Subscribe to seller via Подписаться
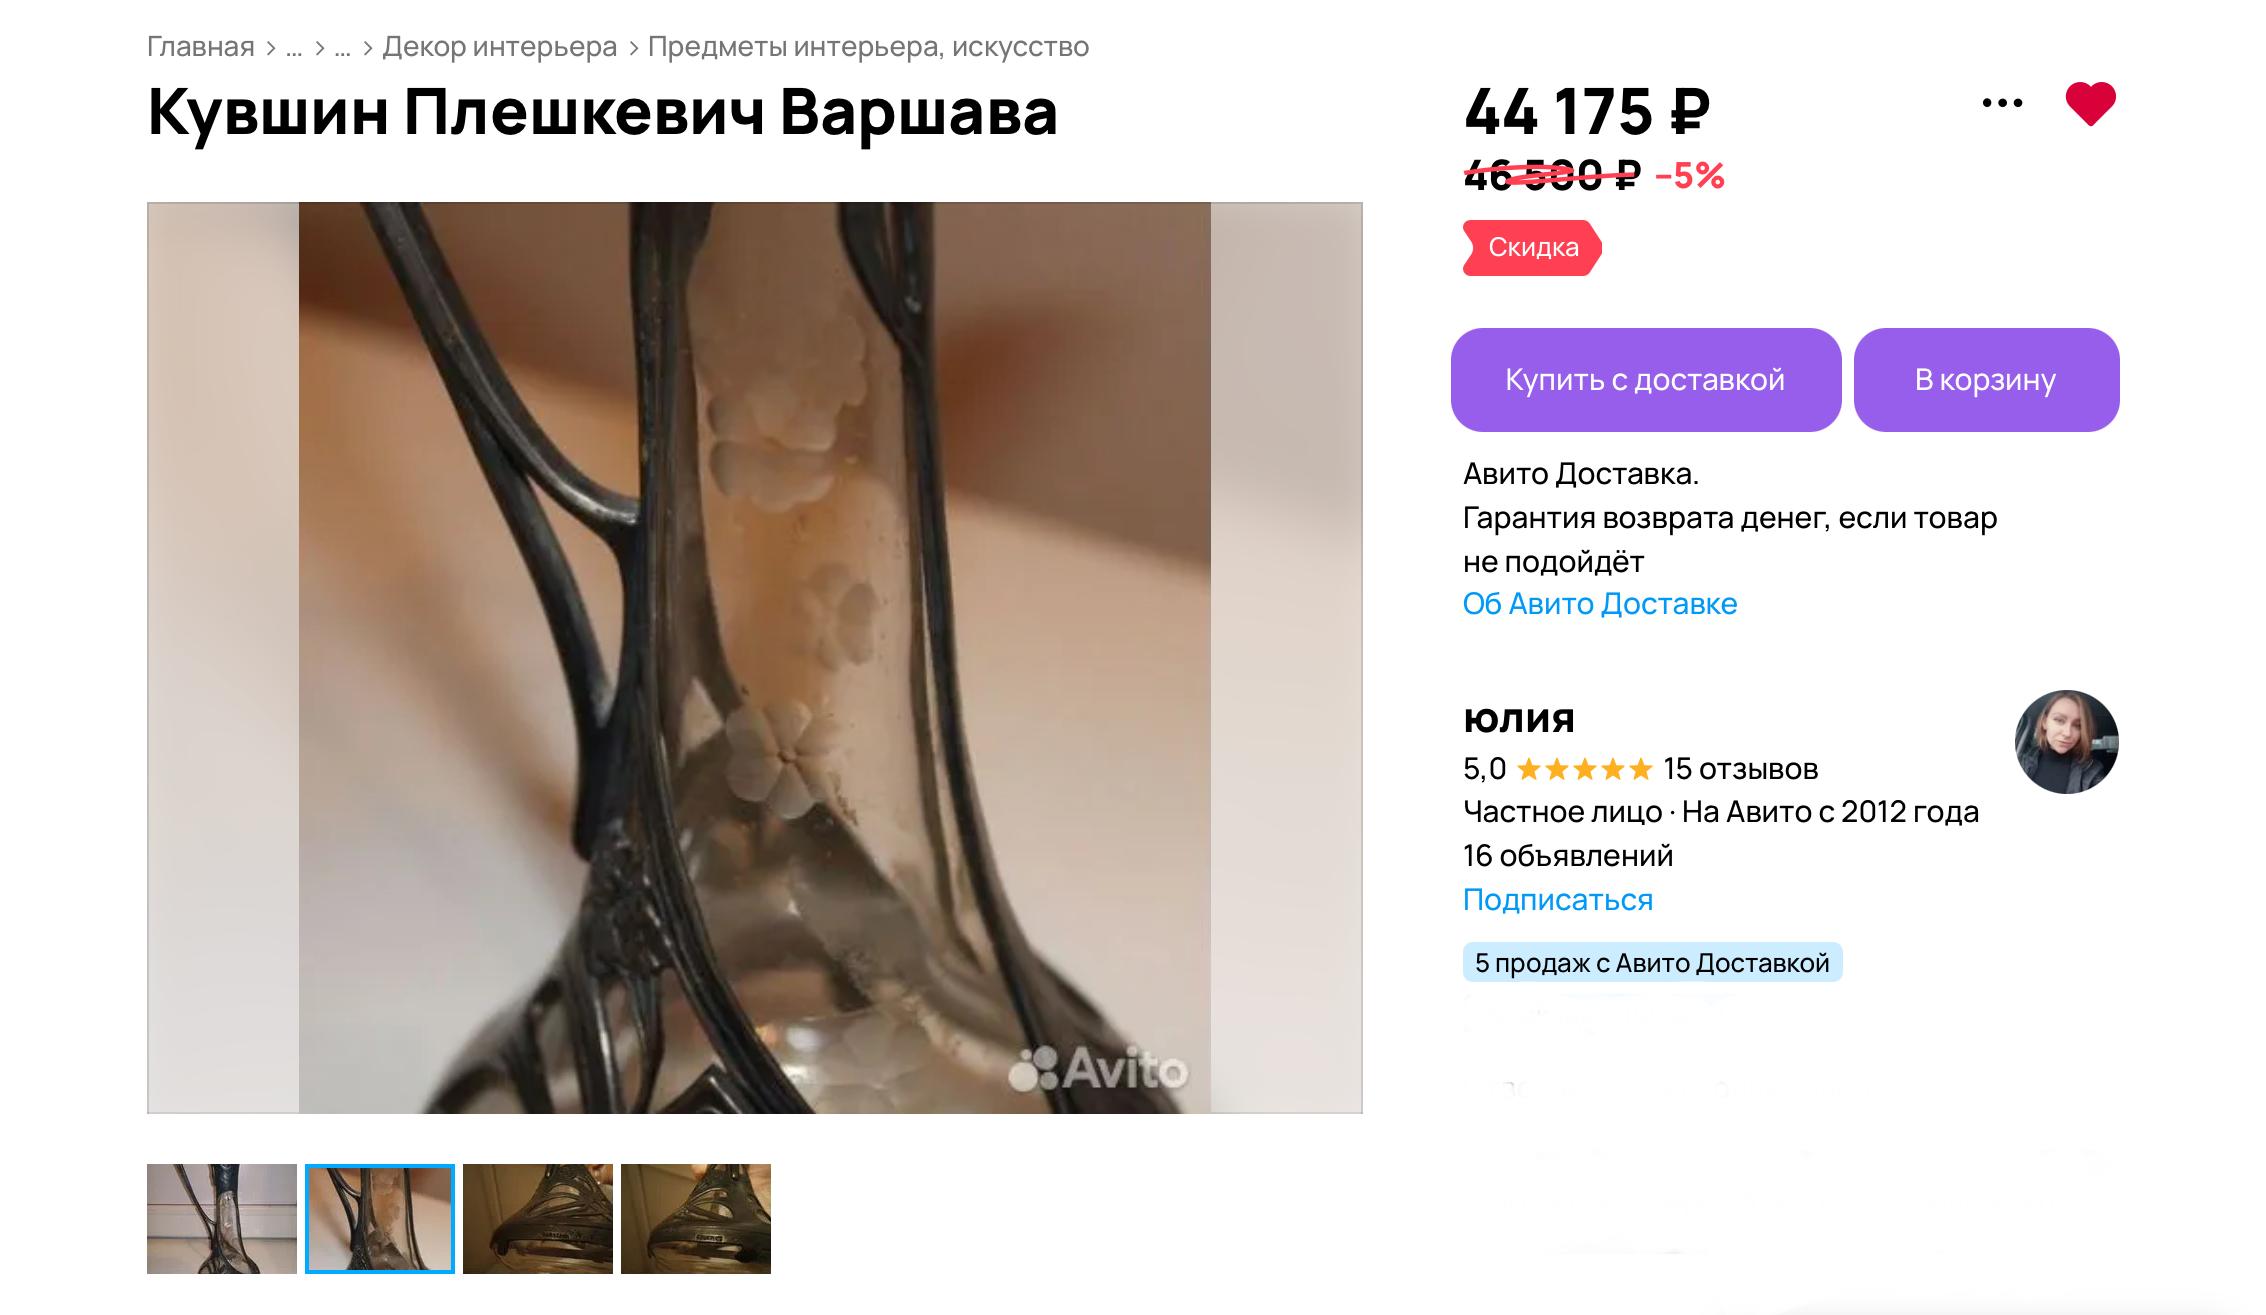Screen dimensions: 2266x1315 click(x=1558, y=900)
